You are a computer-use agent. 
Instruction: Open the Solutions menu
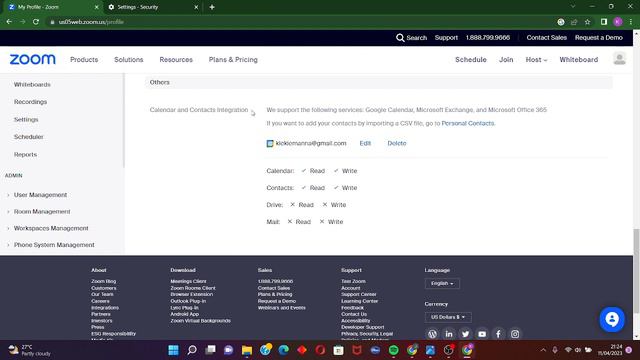(129, 60)
